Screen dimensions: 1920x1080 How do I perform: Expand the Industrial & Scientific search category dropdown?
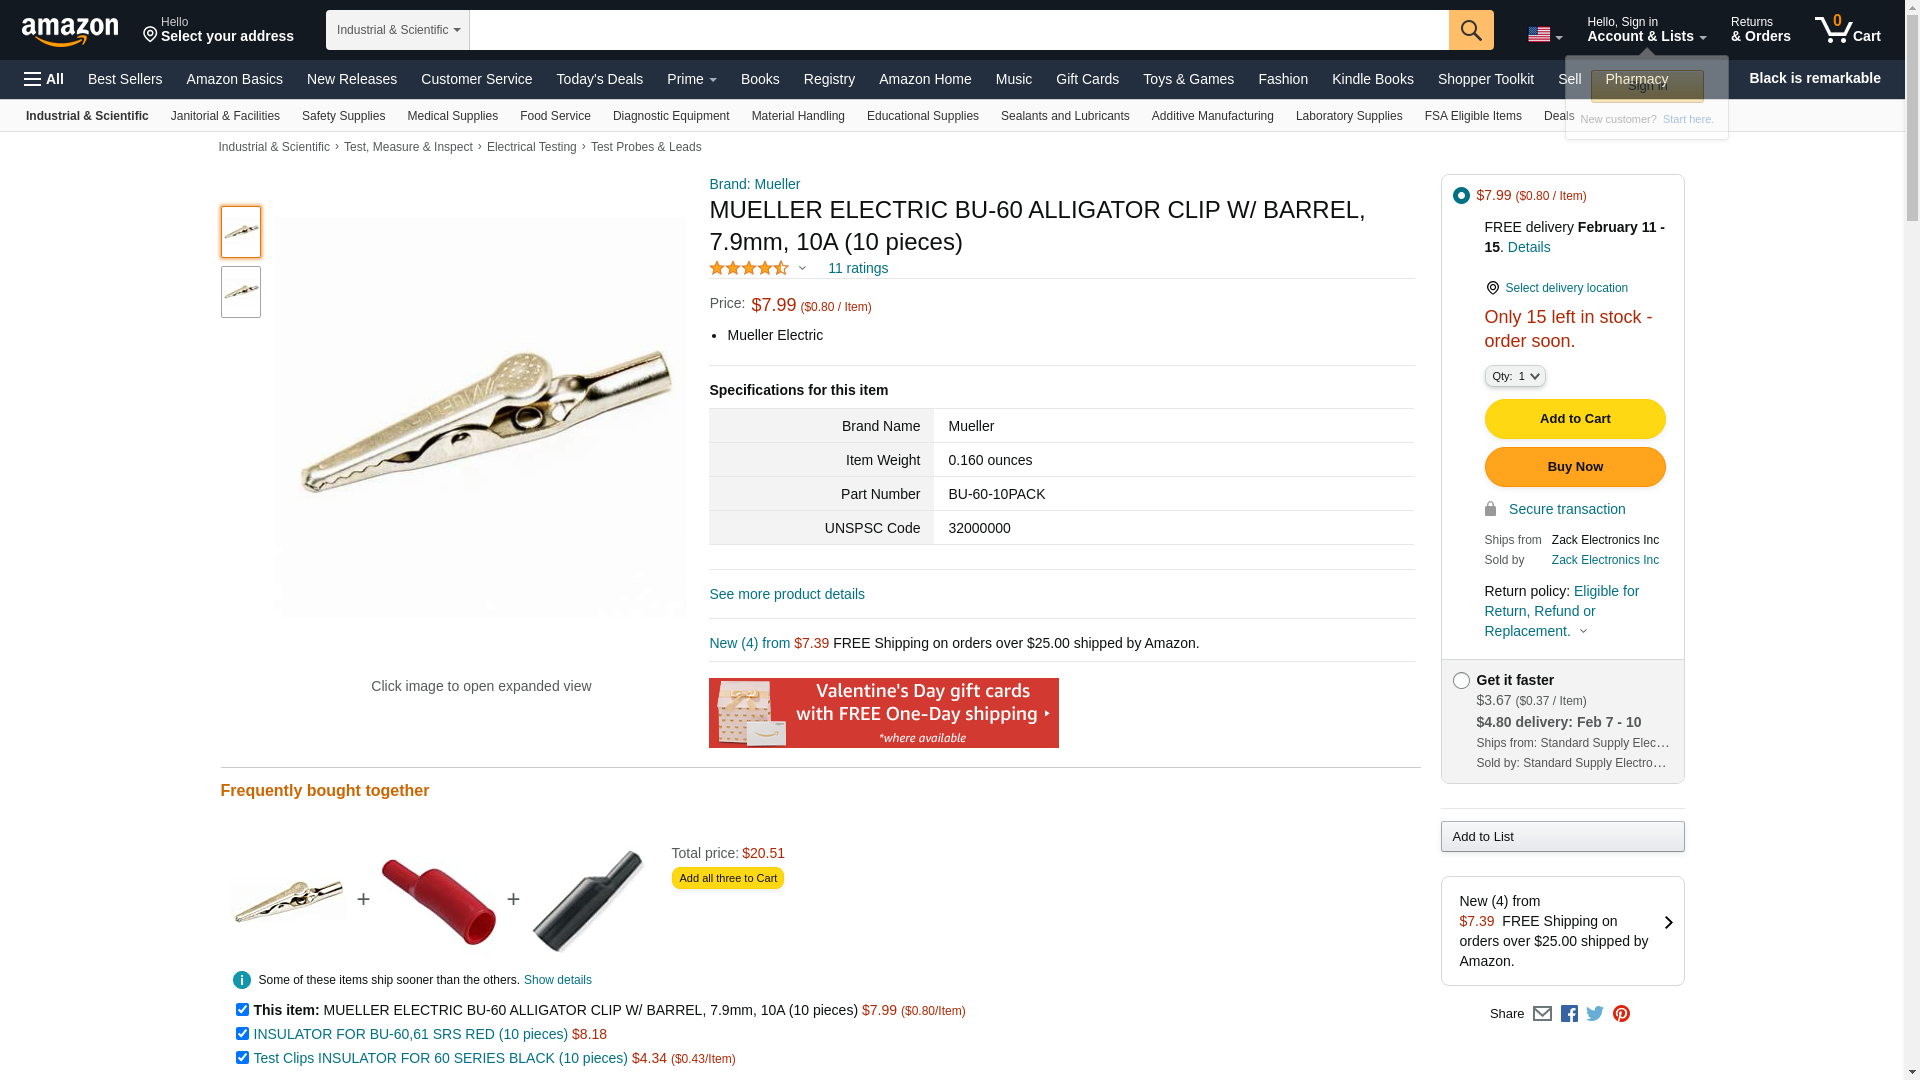398,30
